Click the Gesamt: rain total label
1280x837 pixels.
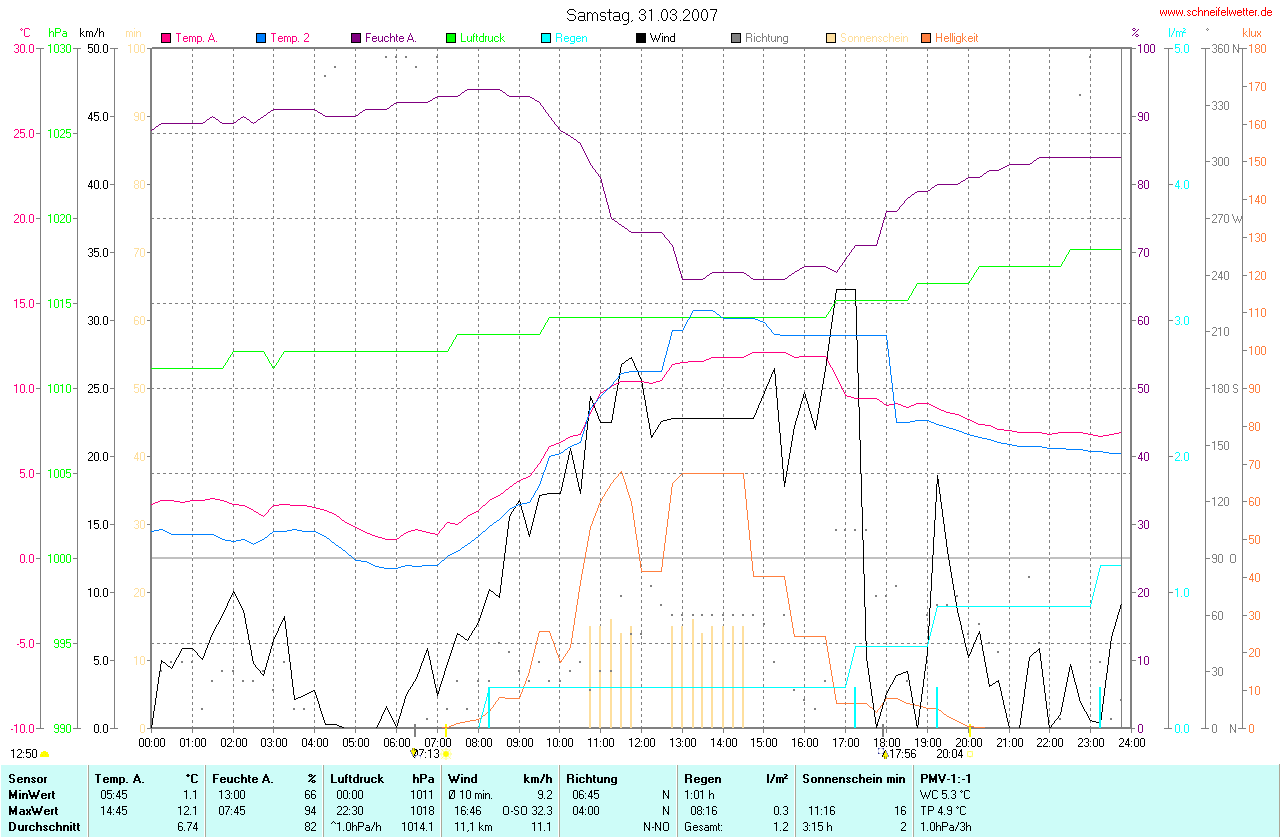tap(703, 827)
